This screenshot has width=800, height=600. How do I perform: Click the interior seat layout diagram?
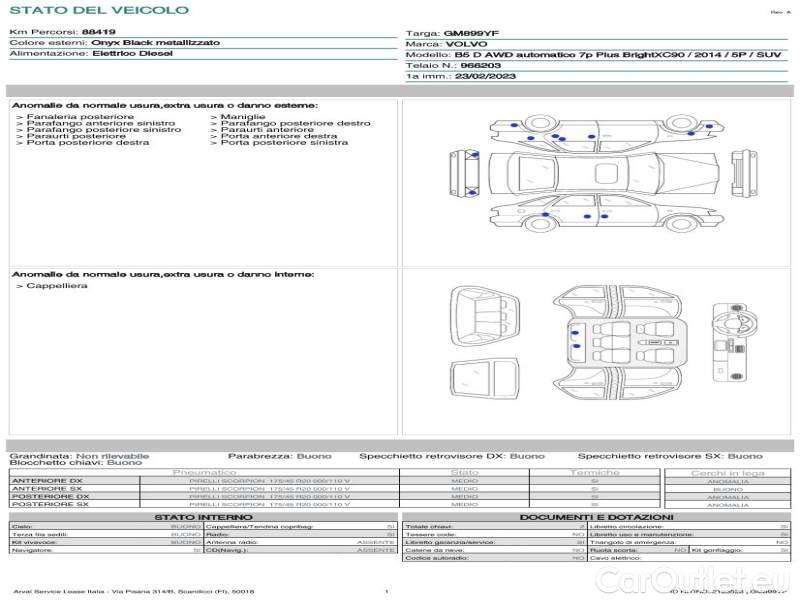coord(617,340)
